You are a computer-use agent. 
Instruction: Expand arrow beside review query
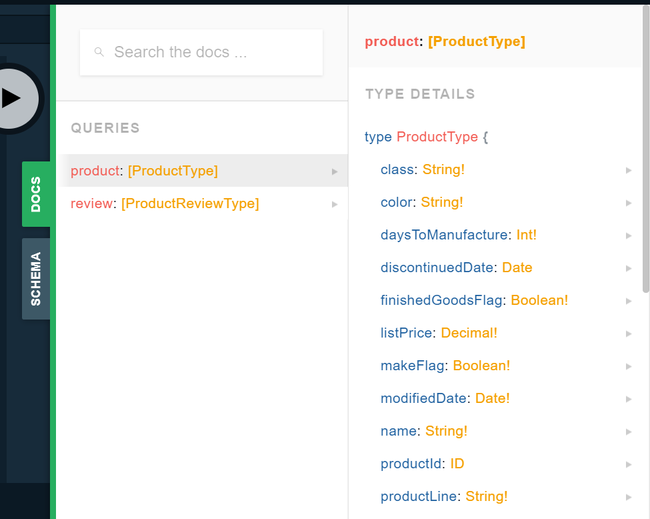[x=334, y=204]
